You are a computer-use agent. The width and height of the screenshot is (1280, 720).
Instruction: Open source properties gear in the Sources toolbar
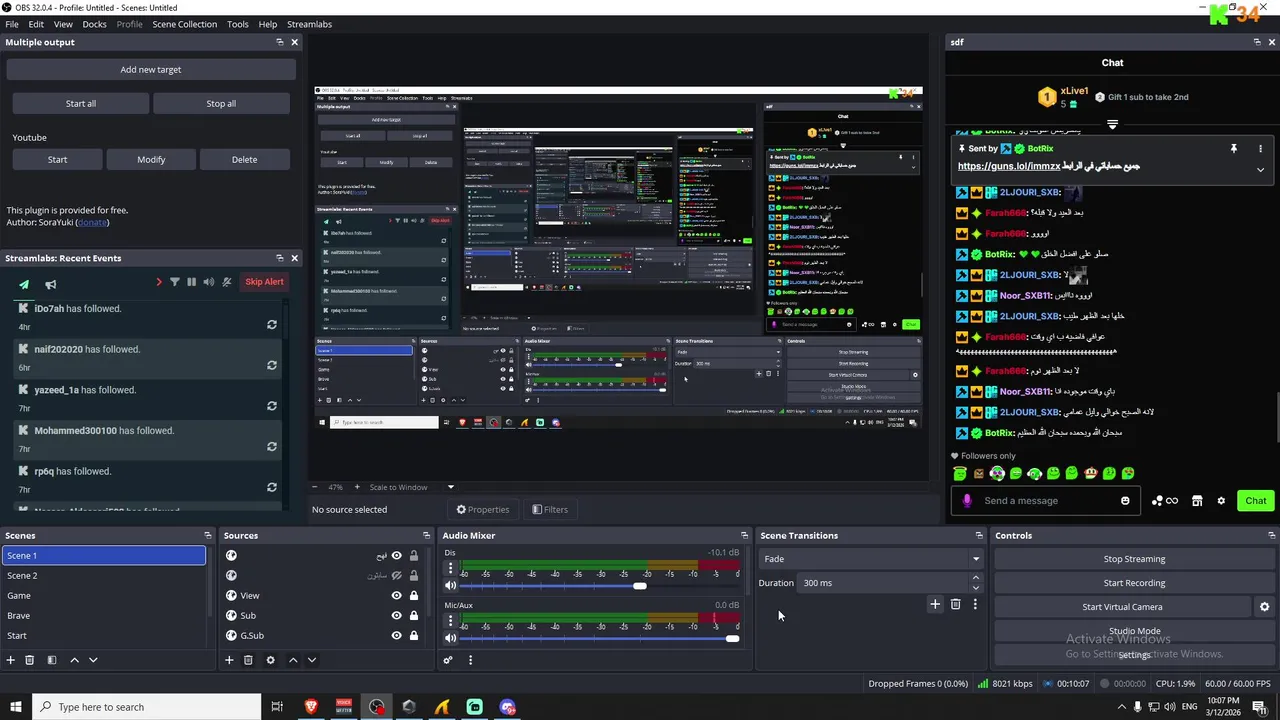(x=270, y=660)
